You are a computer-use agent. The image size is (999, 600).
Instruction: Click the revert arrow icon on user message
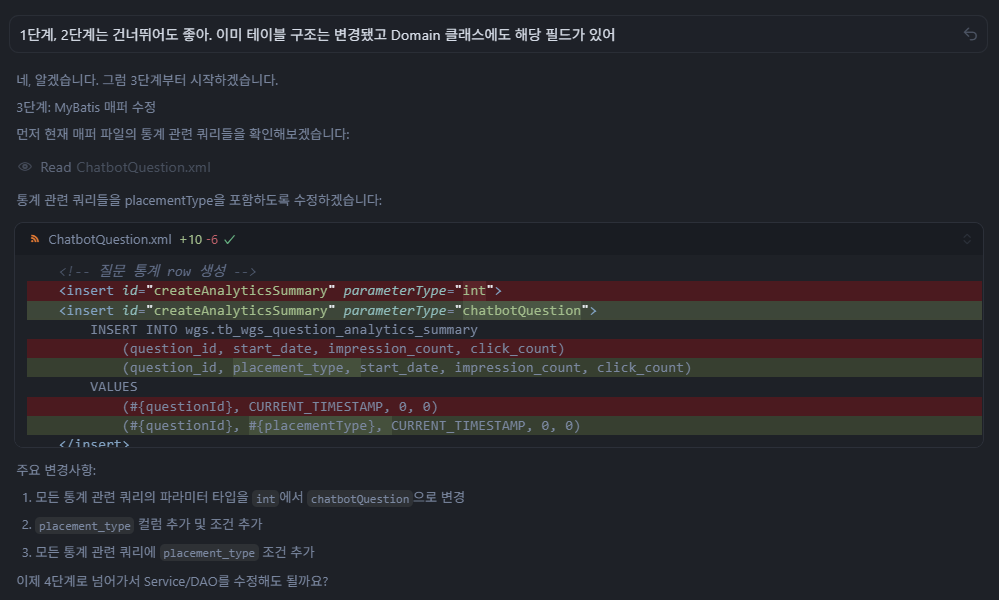point(969,34)
